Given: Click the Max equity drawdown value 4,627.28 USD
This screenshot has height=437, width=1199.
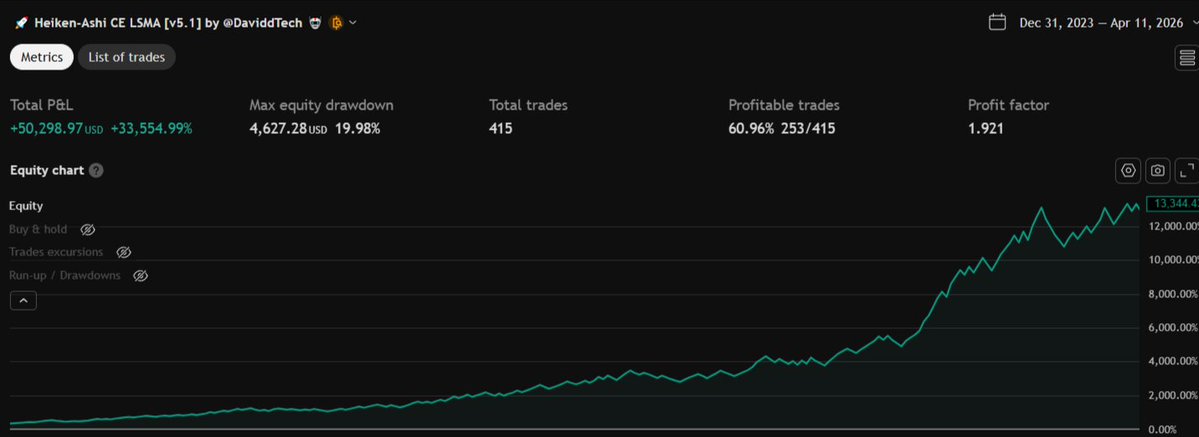Looking at the screenshot, I should (288, 129).
